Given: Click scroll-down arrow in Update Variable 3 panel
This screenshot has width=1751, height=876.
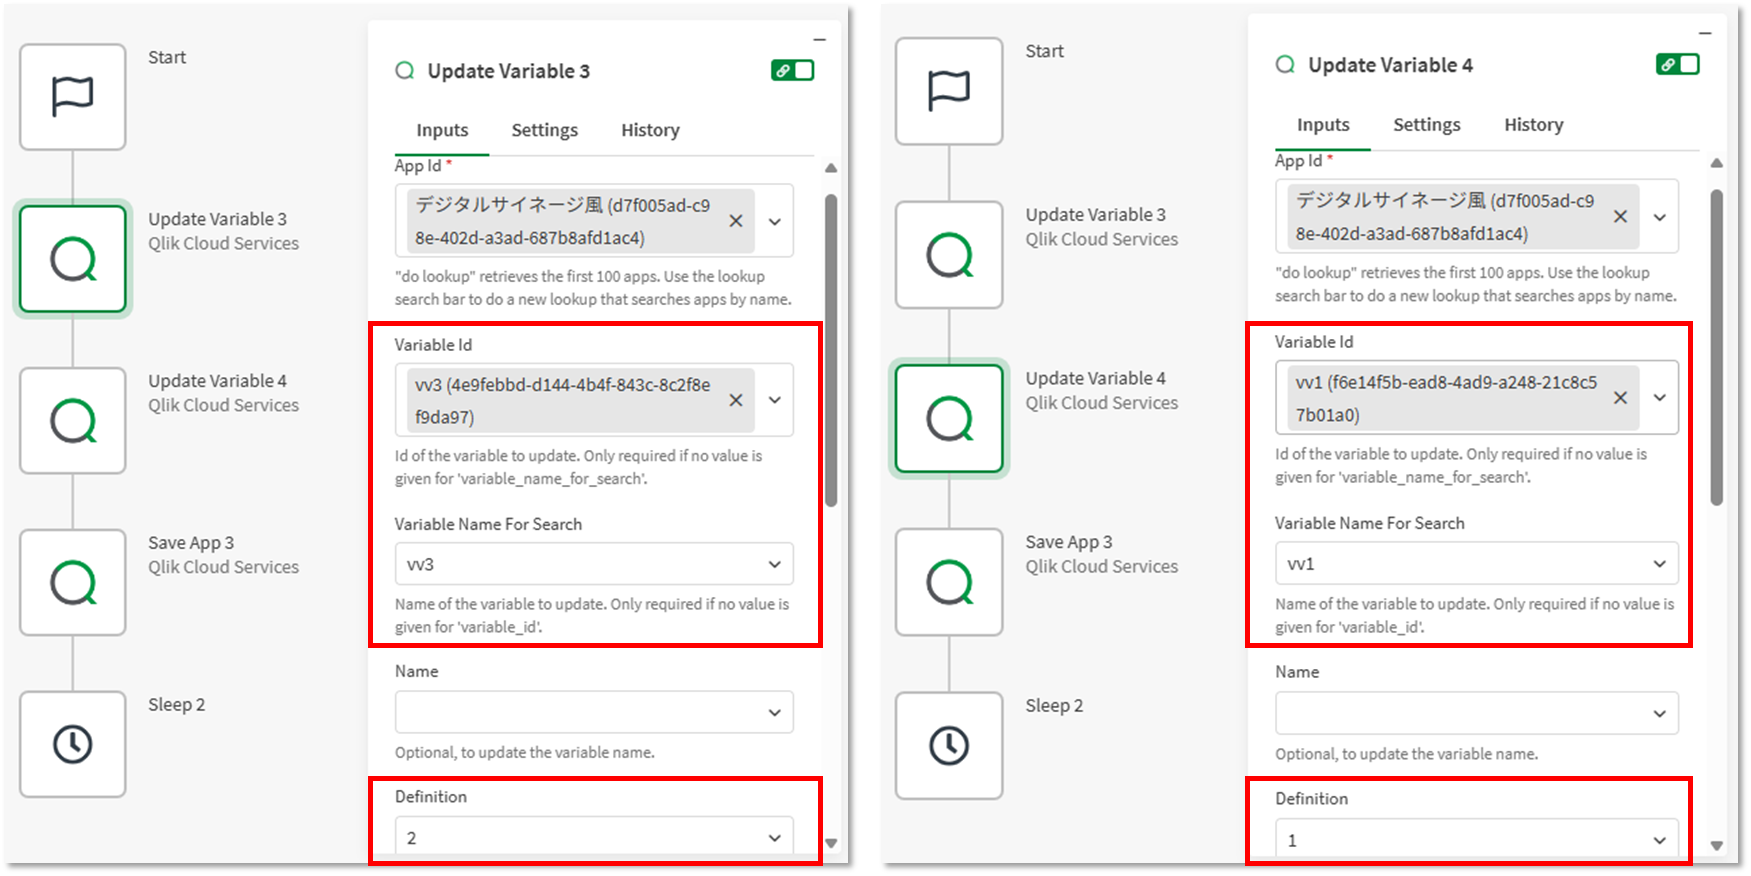Looking at the screenshot, I should pyautogui.click(x=831, y=843).
